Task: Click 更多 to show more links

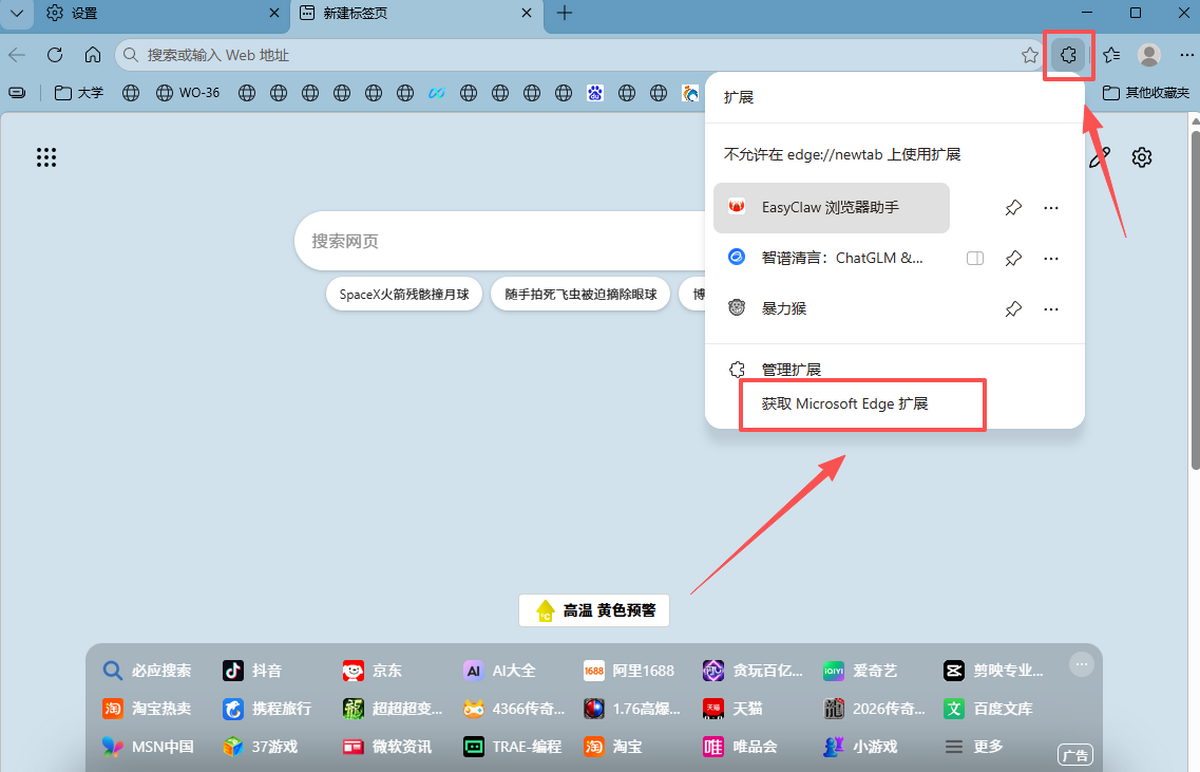Action: pyautogui.click(x=974, y=746)
